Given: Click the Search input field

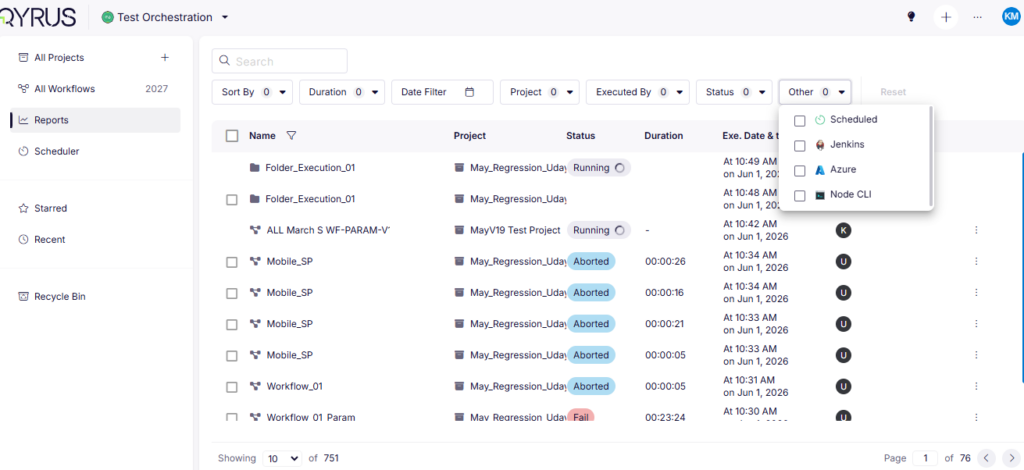Looking at the screenshot, I should coord(280,61).
